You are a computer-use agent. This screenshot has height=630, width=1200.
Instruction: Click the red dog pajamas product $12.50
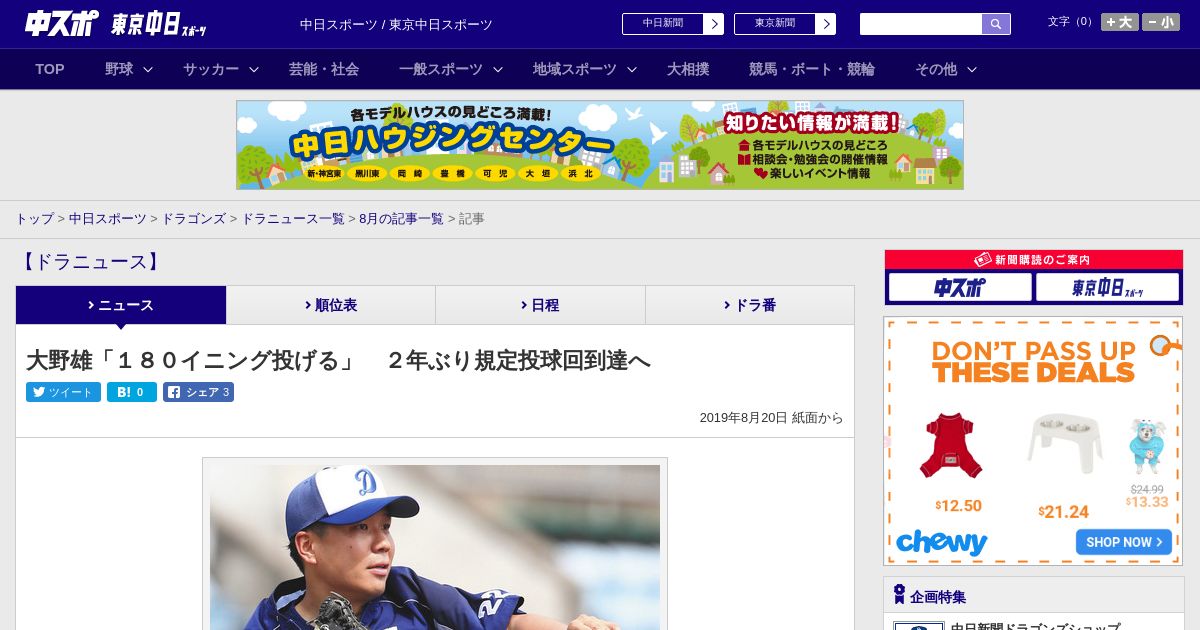click(x=952, y=445)
